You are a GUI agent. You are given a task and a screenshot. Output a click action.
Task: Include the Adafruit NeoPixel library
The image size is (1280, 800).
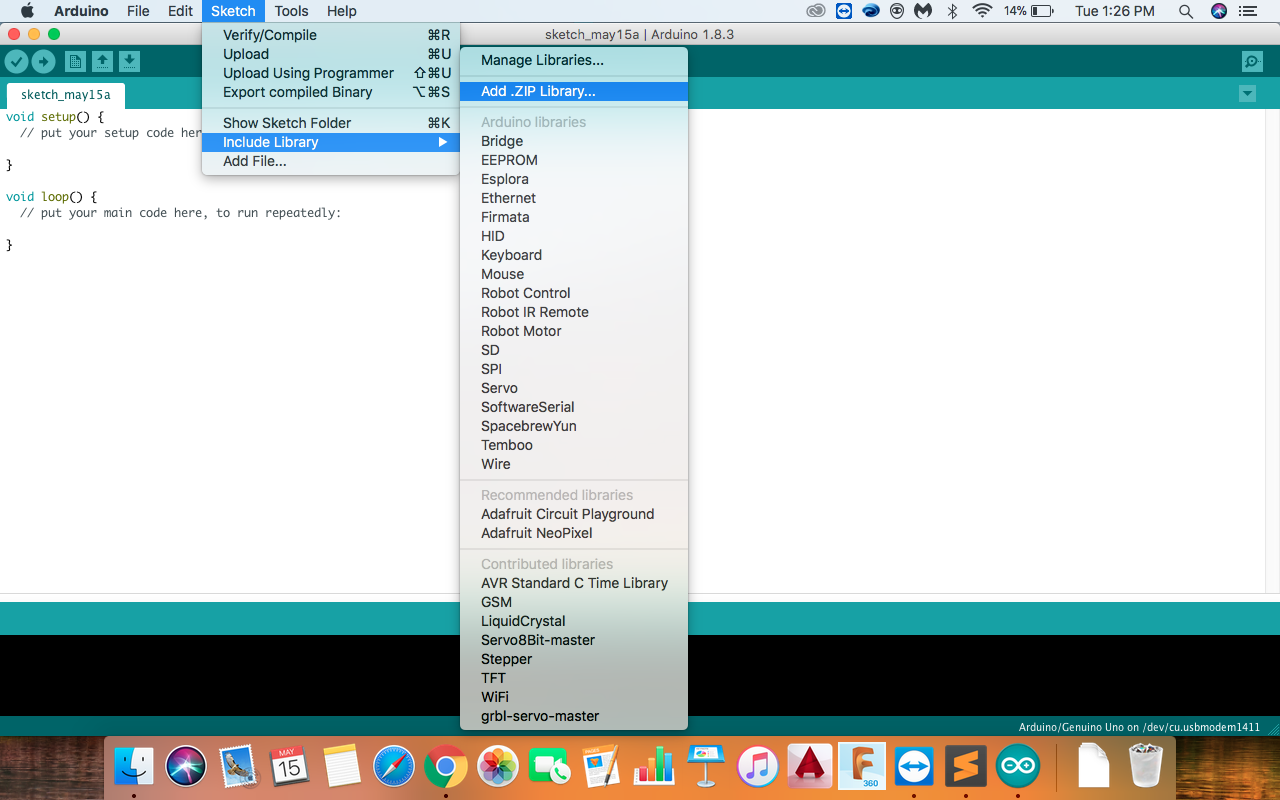[x=574, y=533]
